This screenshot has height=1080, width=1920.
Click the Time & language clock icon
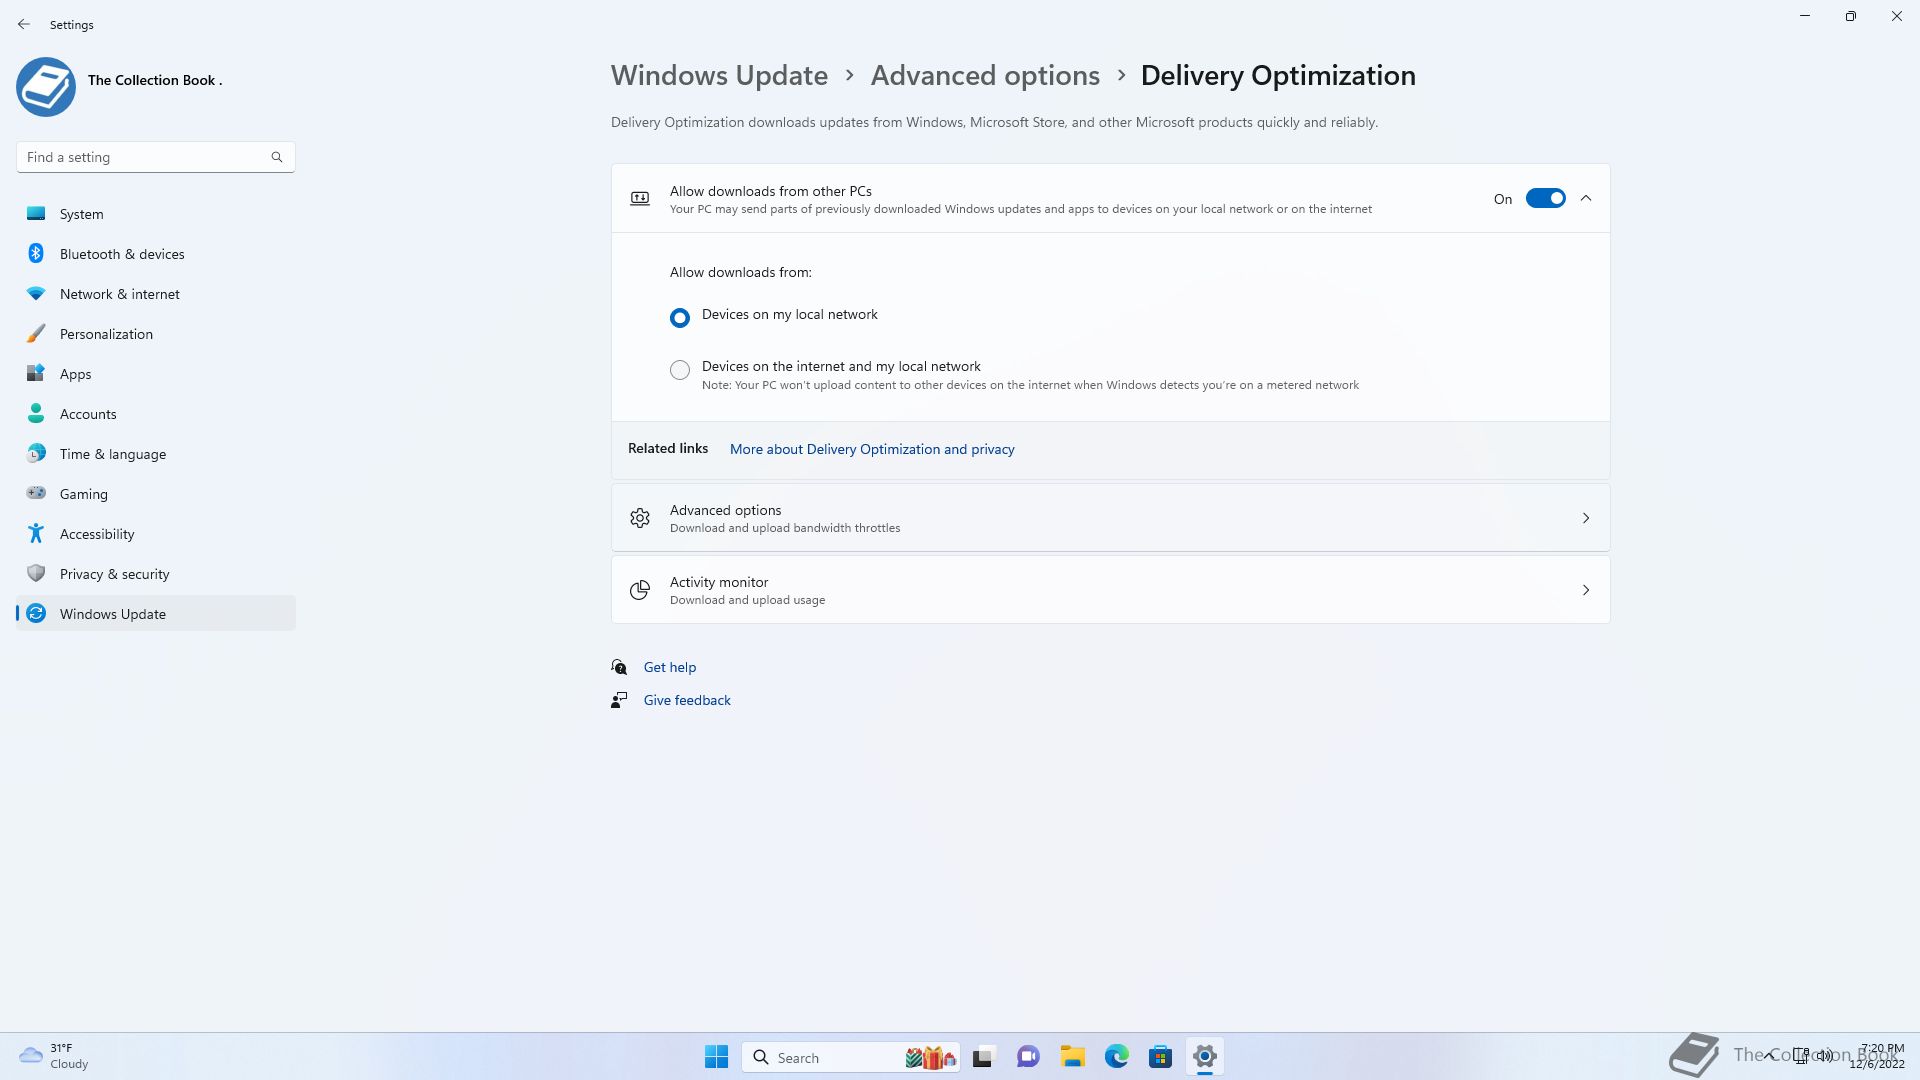click(36, 453)
